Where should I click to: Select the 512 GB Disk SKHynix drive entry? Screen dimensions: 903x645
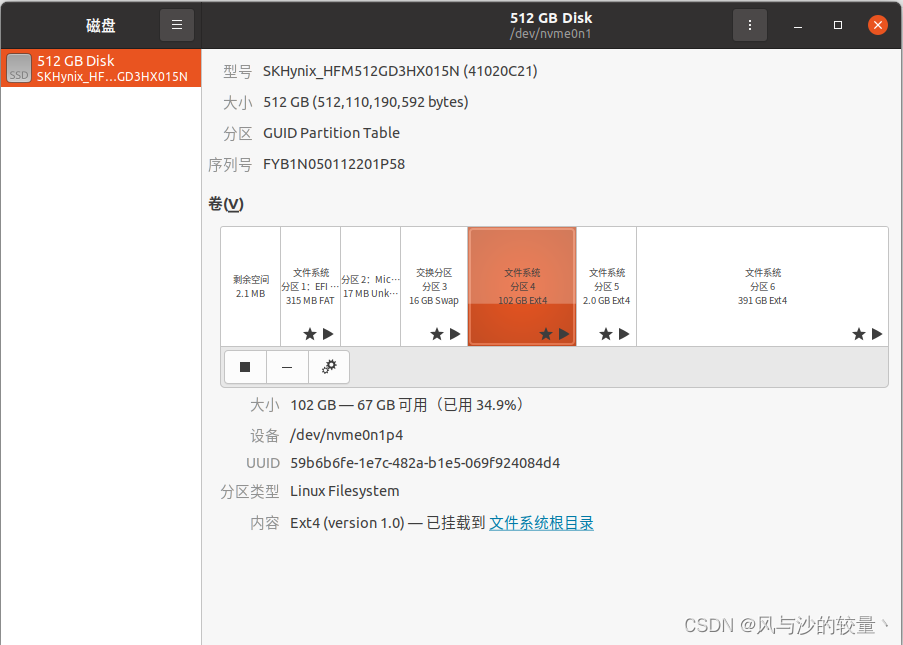pos(101,68)
